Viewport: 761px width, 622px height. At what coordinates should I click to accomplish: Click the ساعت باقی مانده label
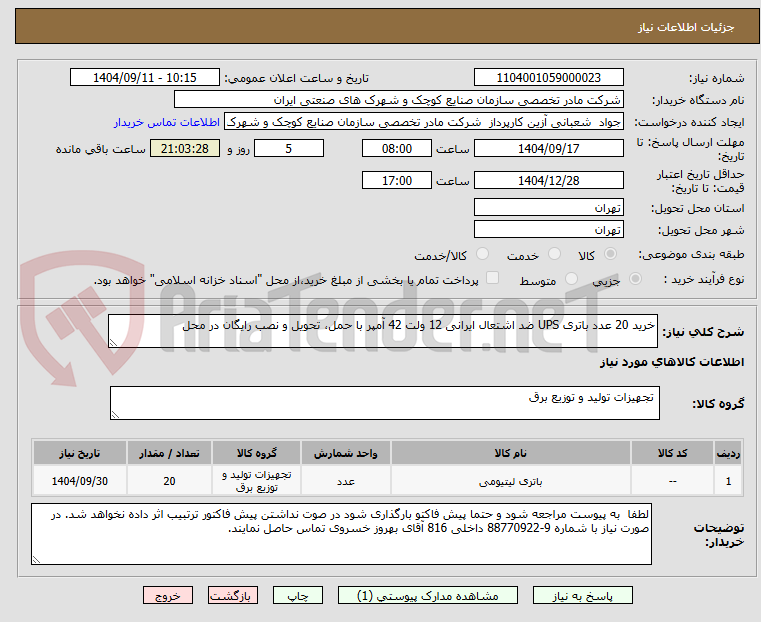coord(100,149)
